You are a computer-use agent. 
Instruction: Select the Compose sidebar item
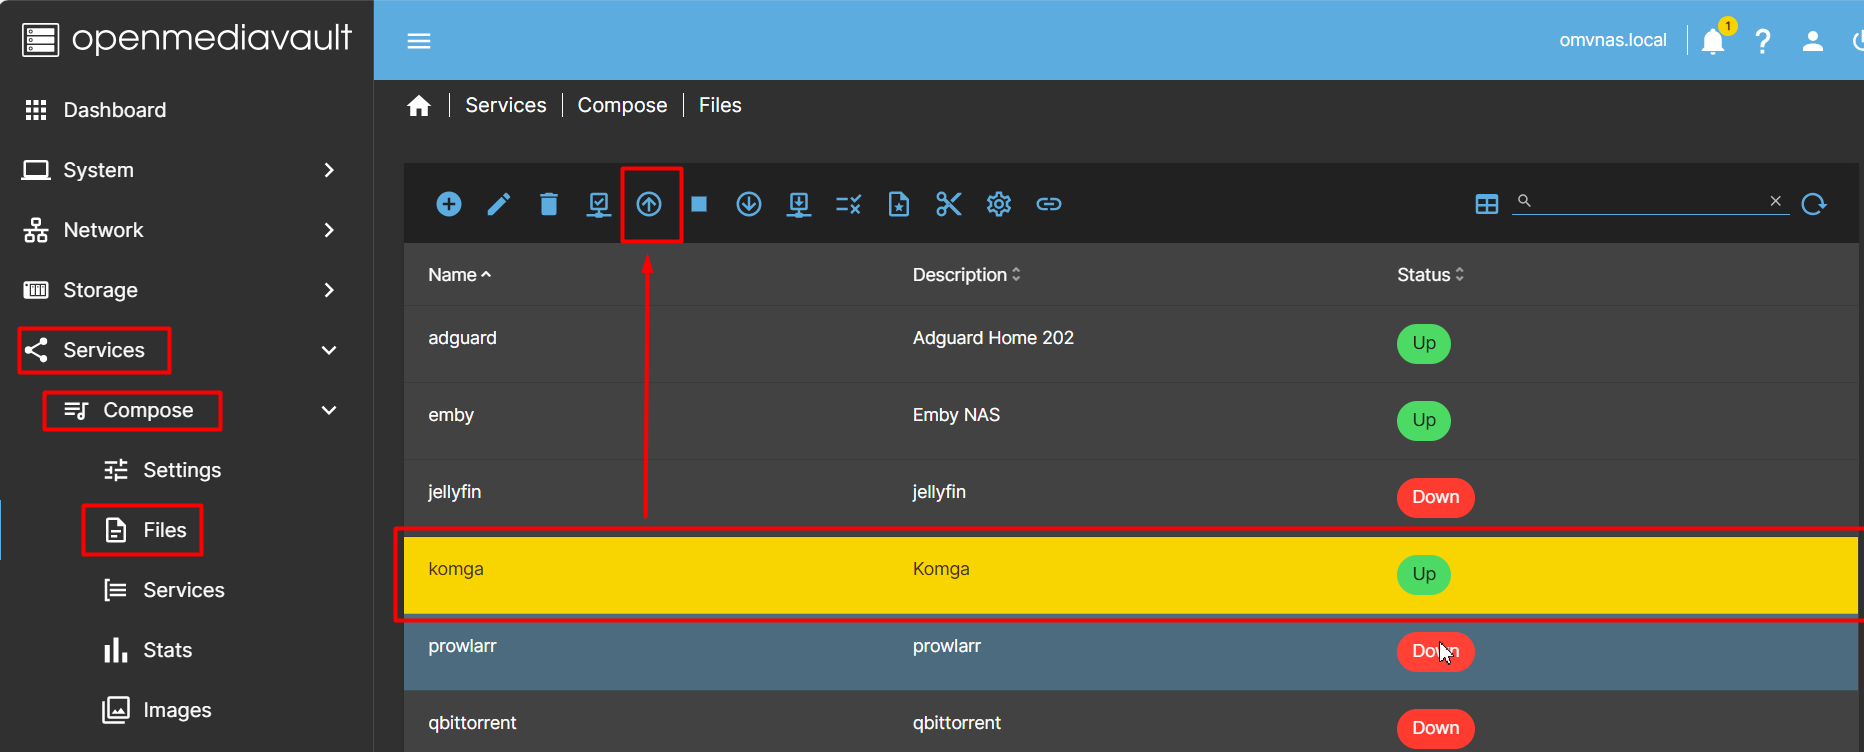(187, 410)
